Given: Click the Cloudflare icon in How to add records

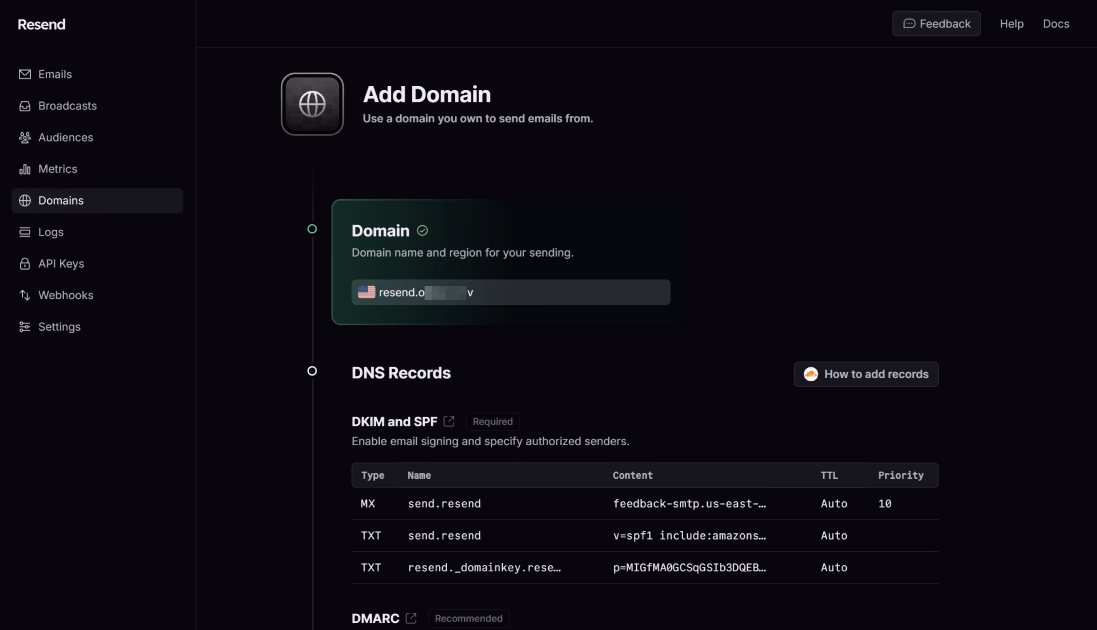Looking at the screenshot, I should (811, 374).
